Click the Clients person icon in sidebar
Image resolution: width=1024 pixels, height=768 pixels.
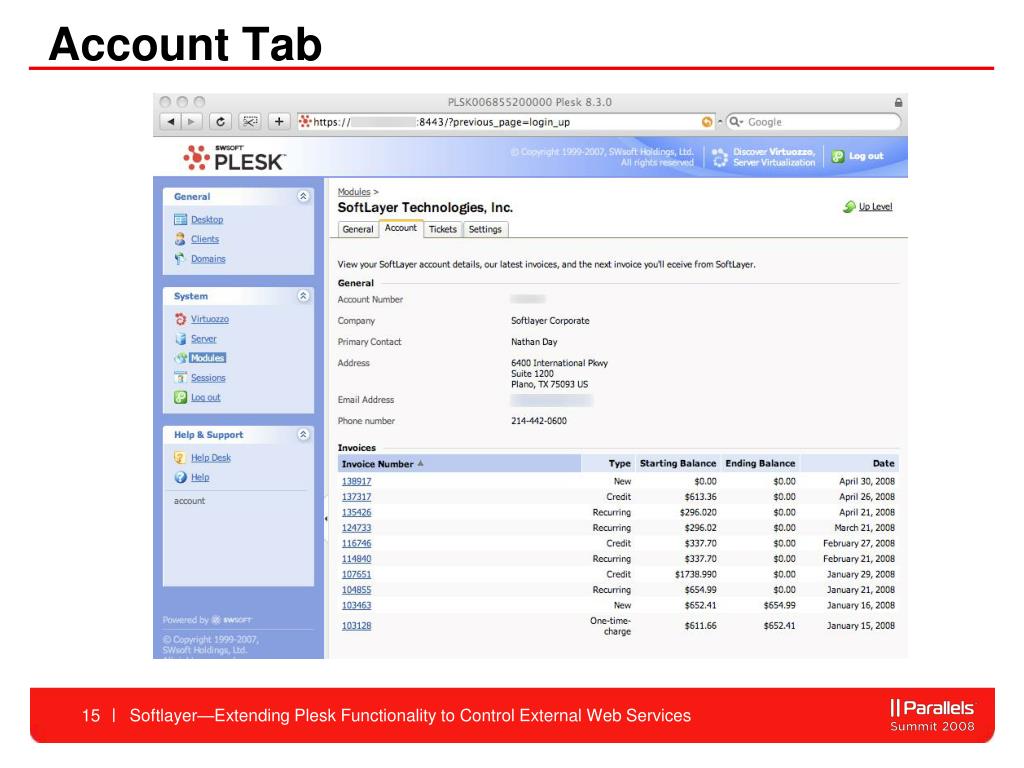pyautogui.click(x=180, y=239)
